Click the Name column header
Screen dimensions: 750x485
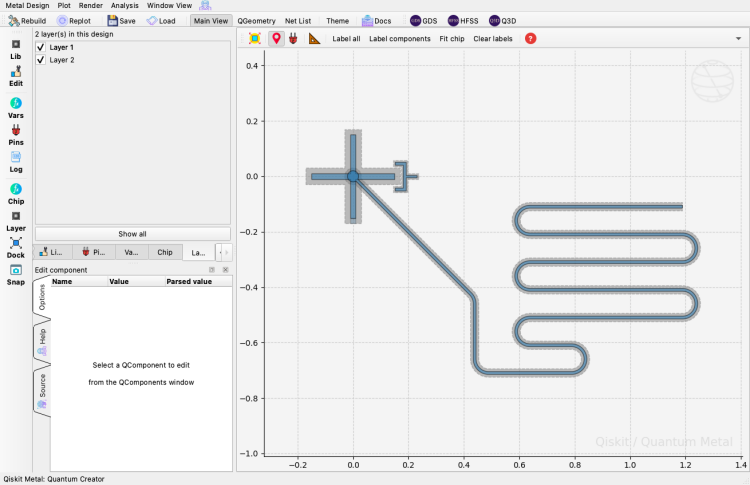79,281
